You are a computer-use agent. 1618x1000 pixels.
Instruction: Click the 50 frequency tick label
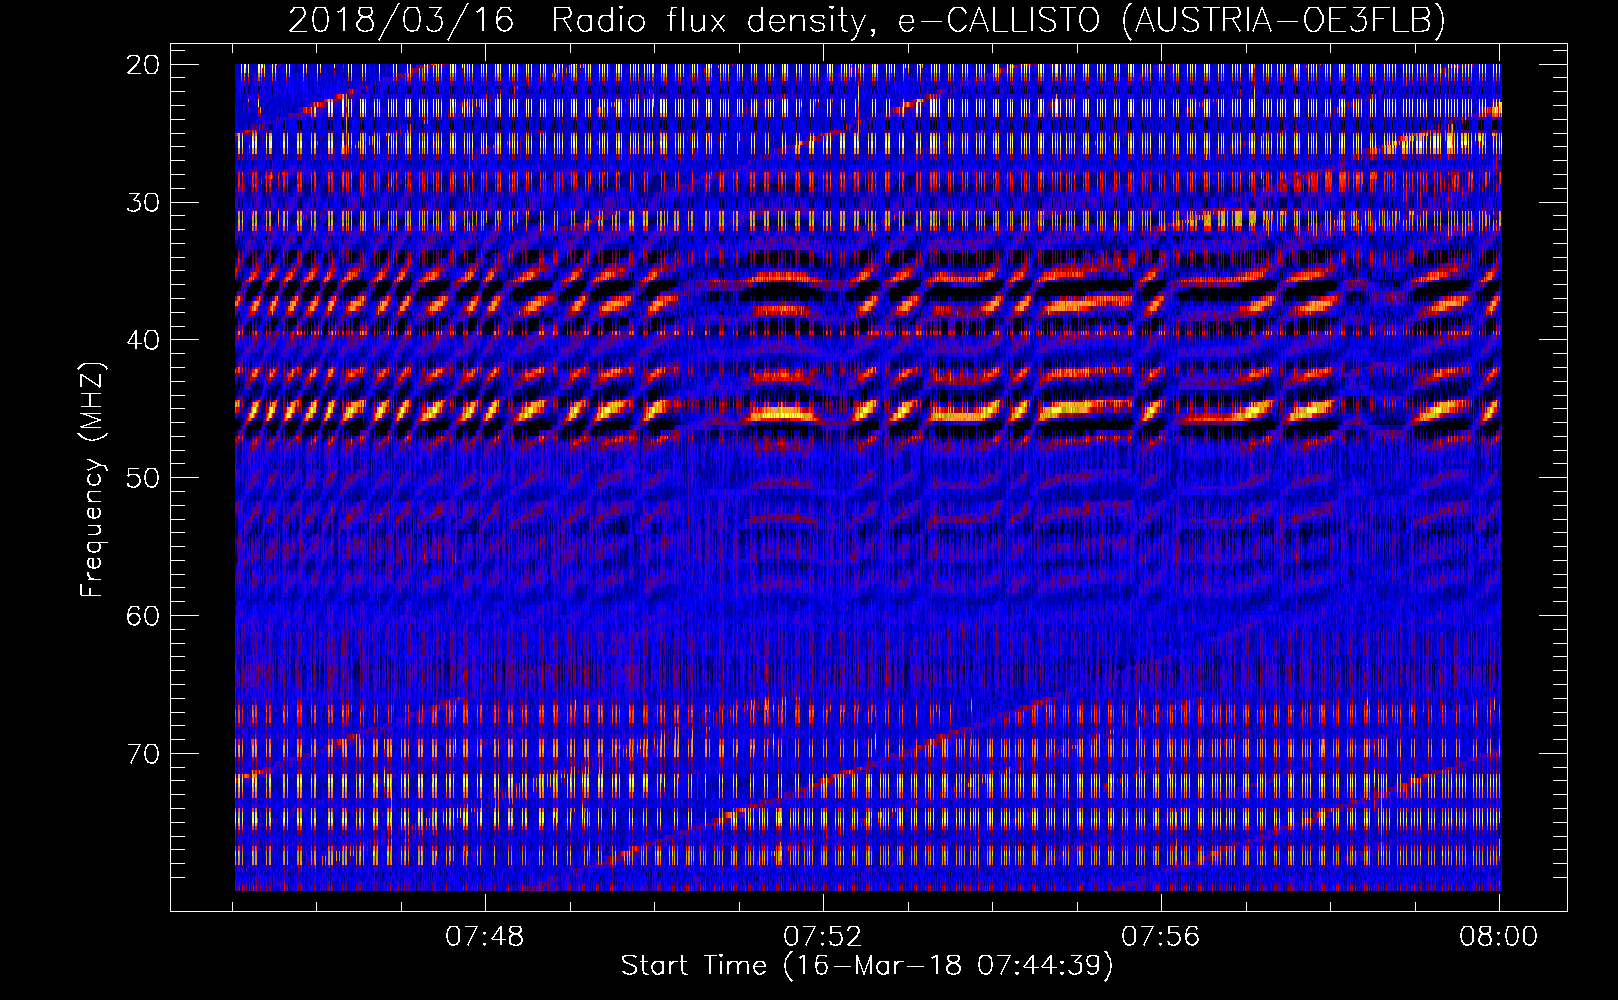tap(143, 478)
